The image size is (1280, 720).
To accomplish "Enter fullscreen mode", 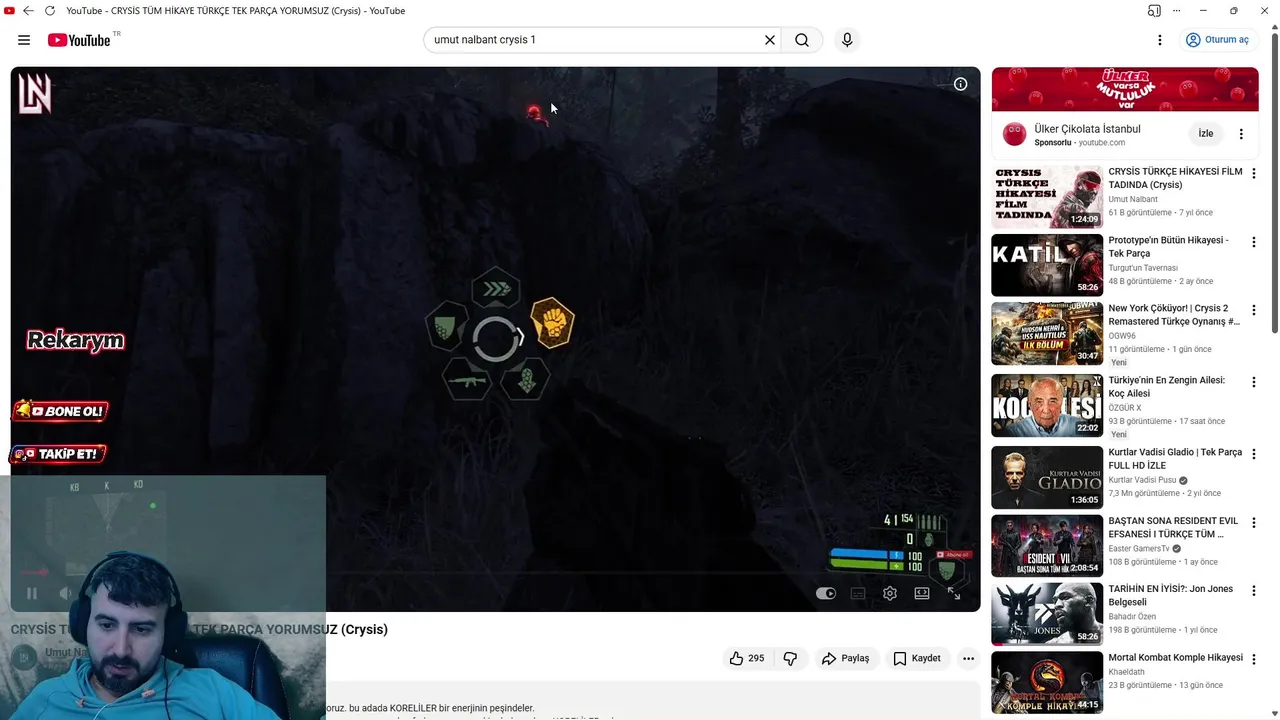I will point(954,593).
